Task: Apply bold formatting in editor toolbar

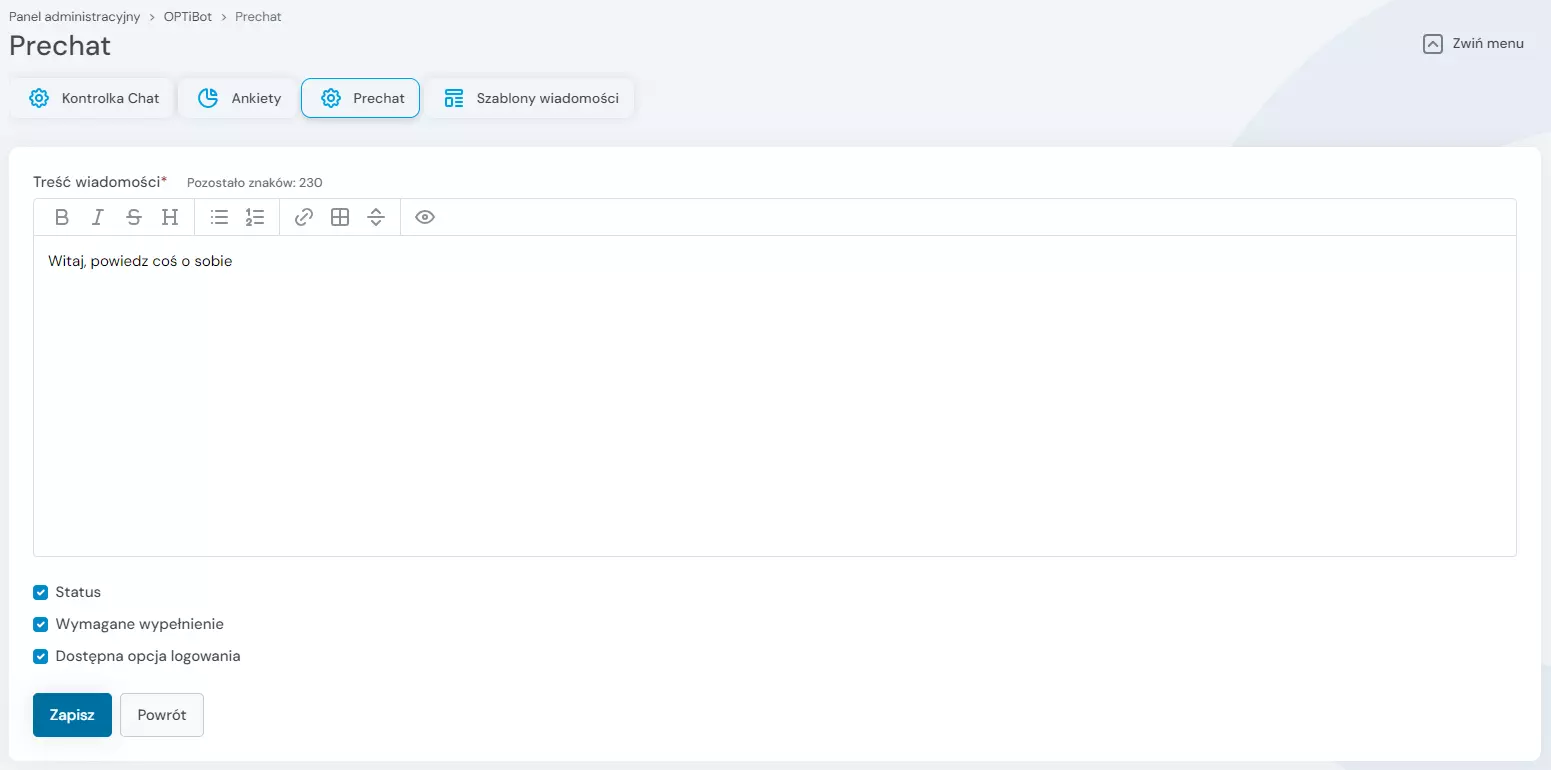Action: 62,217
